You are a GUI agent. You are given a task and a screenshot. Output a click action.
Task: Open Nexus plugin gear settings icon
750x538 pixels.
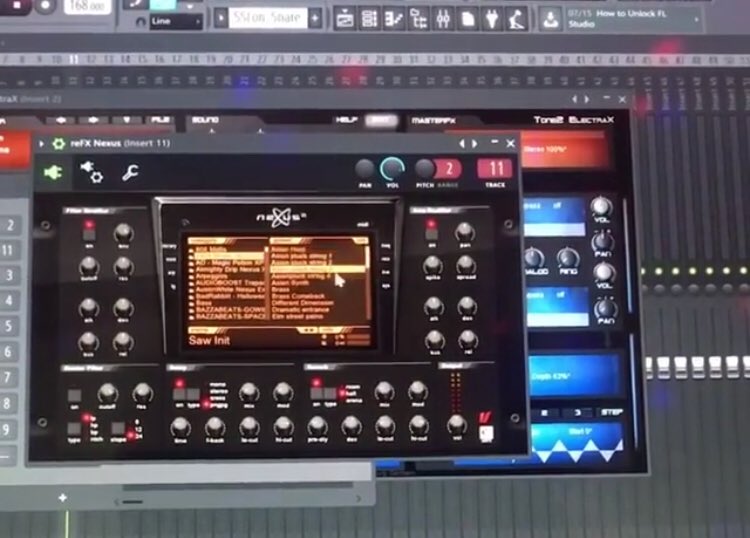[x=58, y=143]
